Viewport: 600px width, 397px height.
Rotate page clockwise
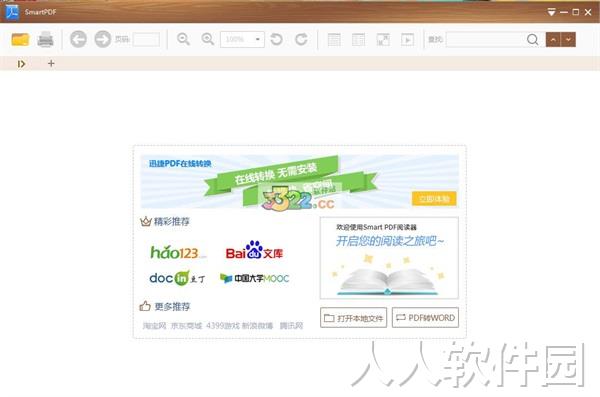click(x=301, y=39)
